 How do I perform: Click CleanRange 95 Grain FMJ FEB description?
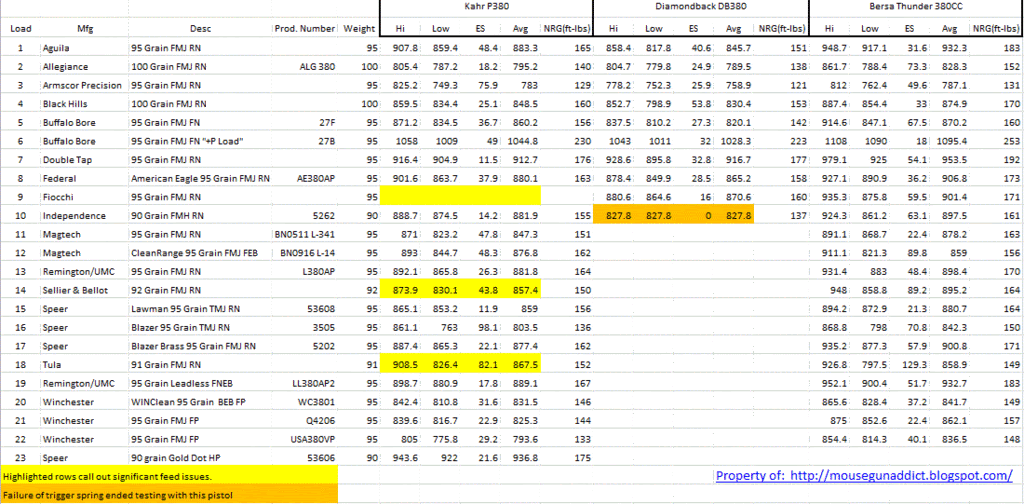[194, 253]
